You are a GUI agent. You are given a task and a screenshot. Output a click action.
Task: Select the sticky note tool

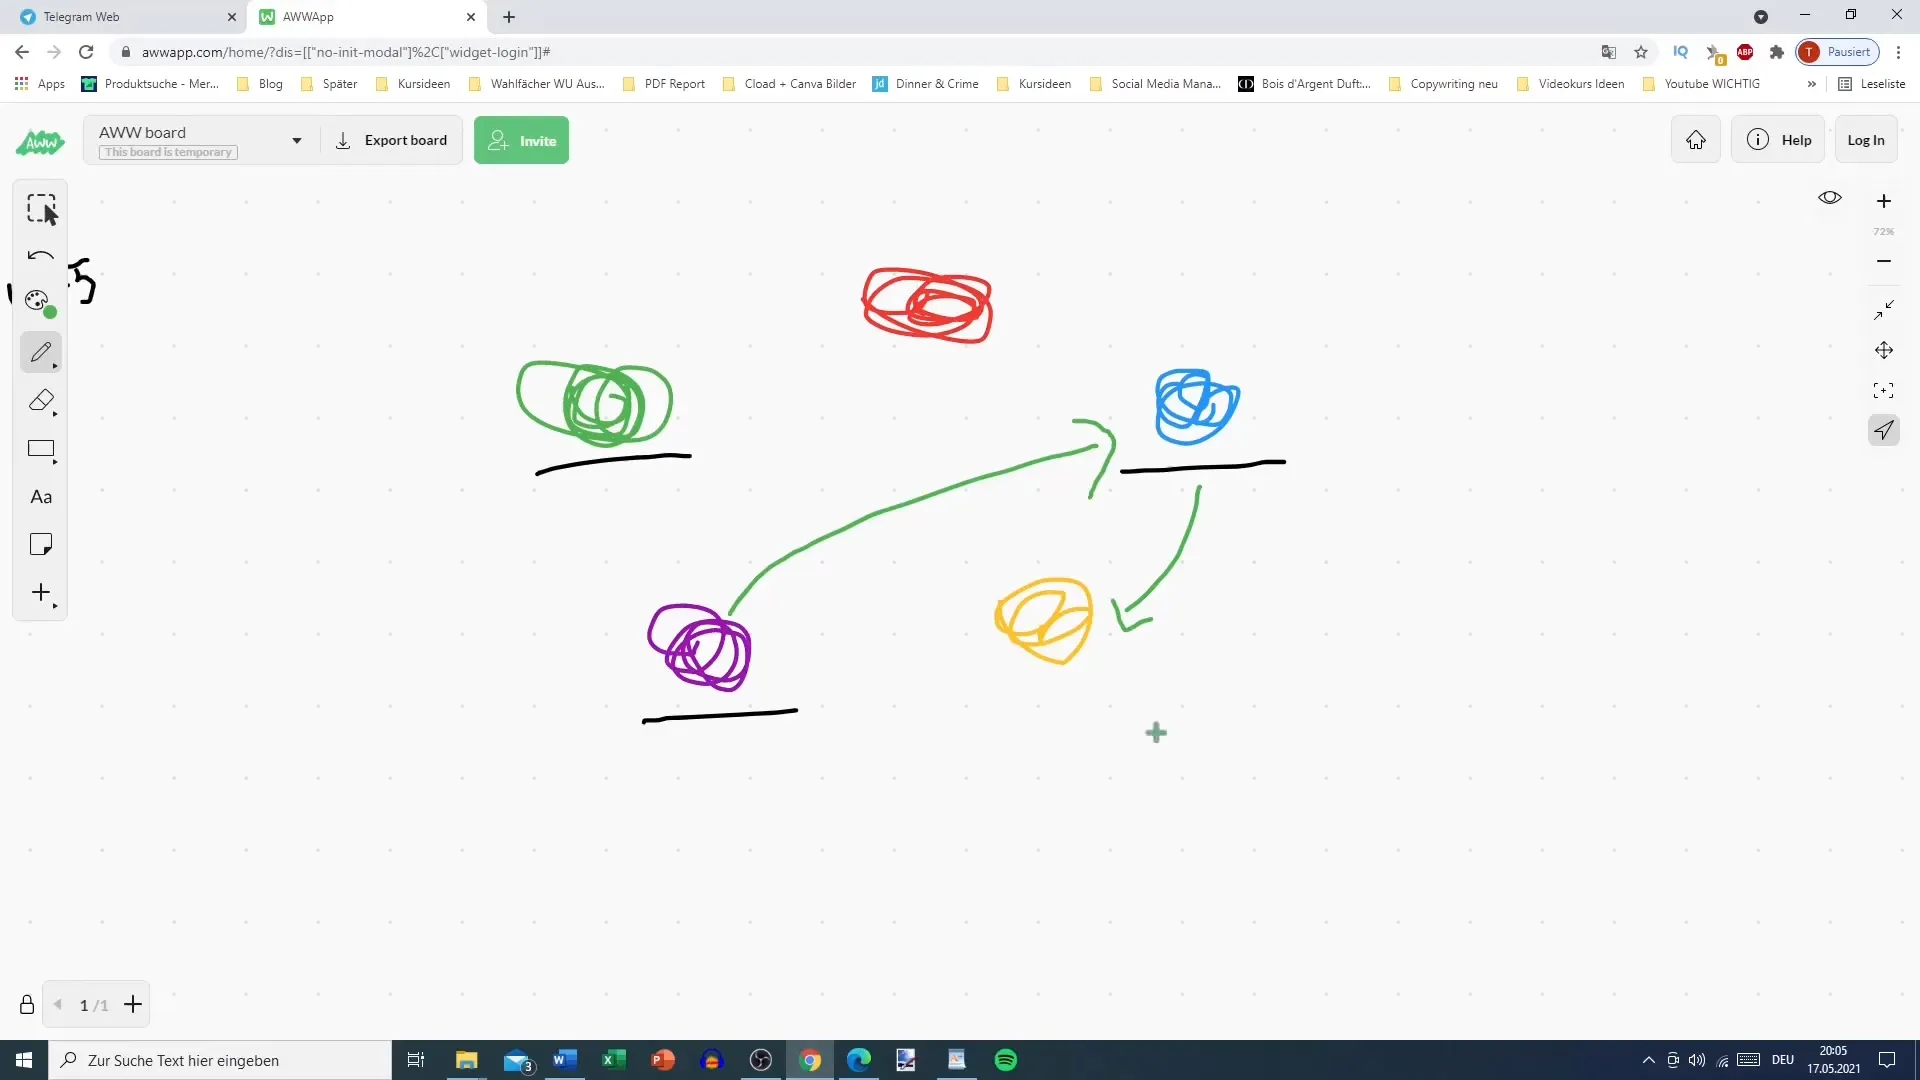[40, 545]
